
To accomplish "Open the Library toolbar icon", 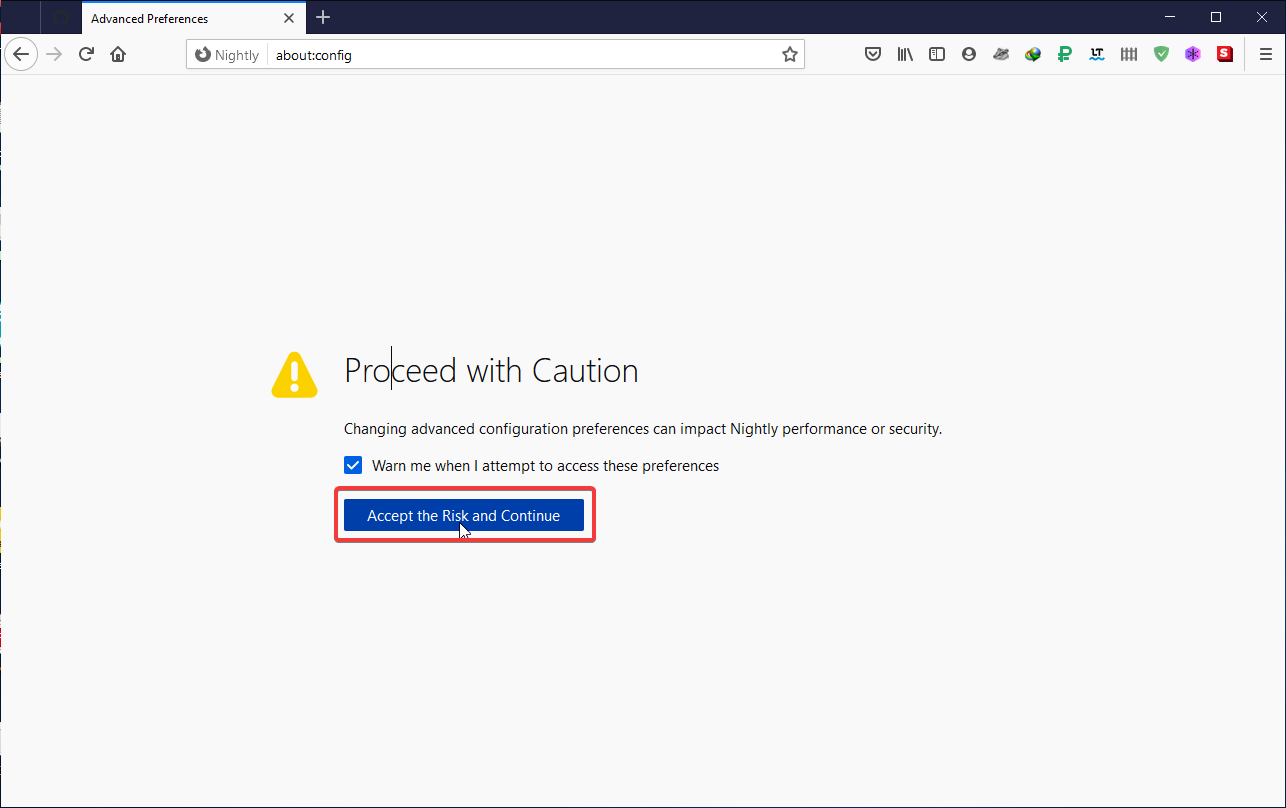I will pyautogui.click(x=905, y=54).
